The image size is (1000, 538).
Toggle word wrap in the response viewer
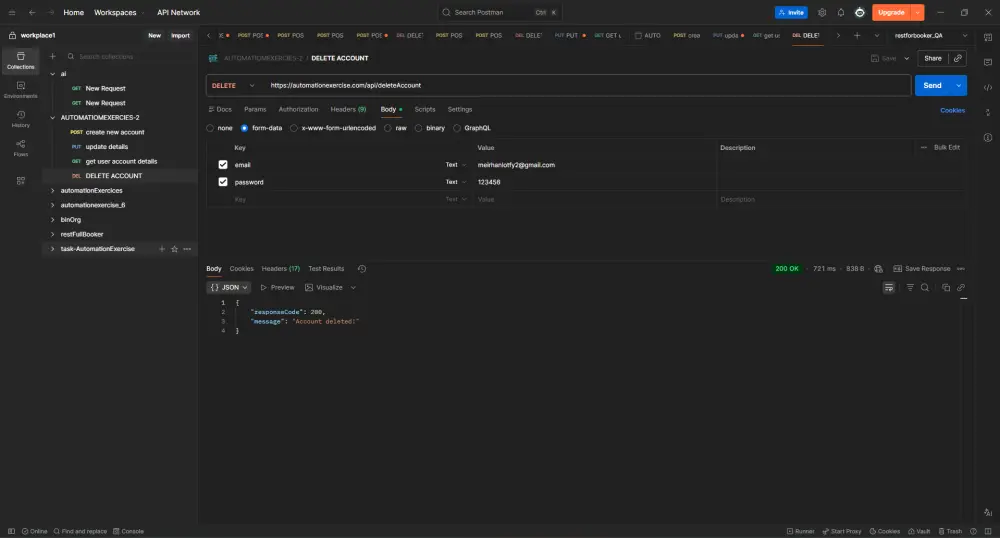[889, 287]
